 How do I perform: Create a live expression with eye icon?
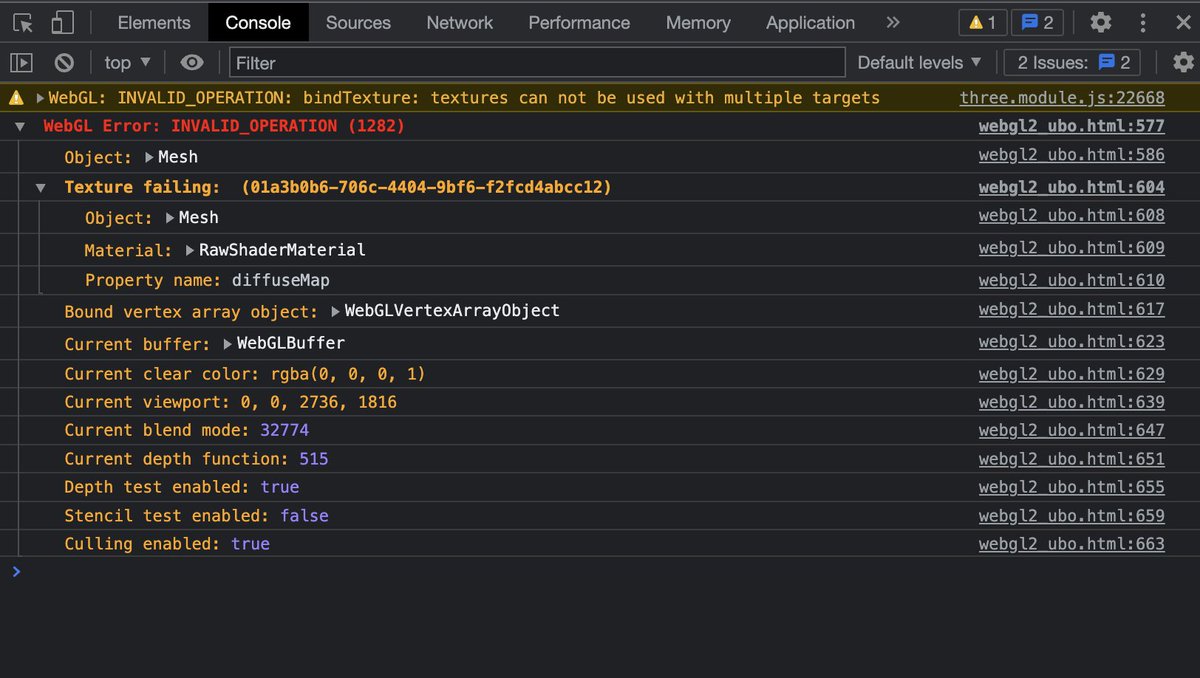(x=192, y=62)
